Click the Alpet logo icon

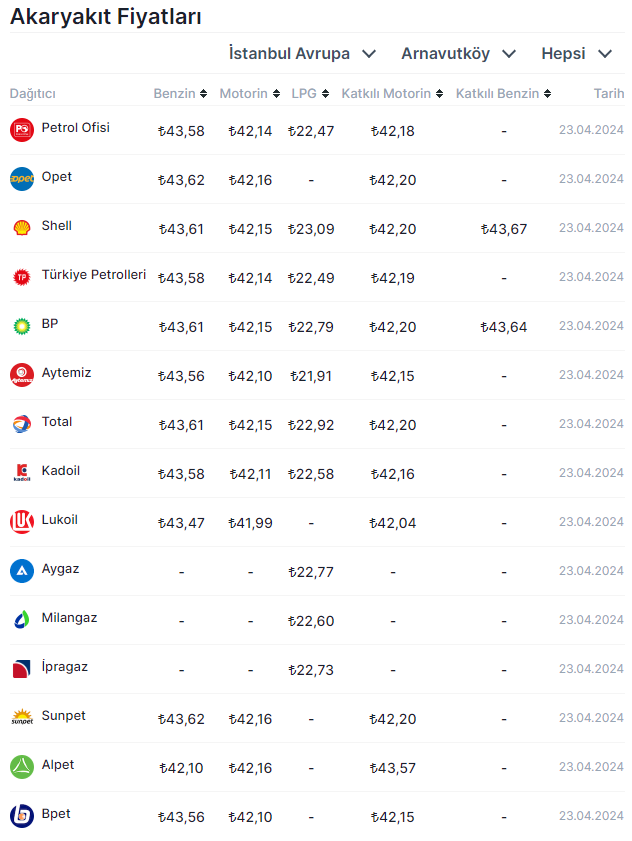(22, 767)
